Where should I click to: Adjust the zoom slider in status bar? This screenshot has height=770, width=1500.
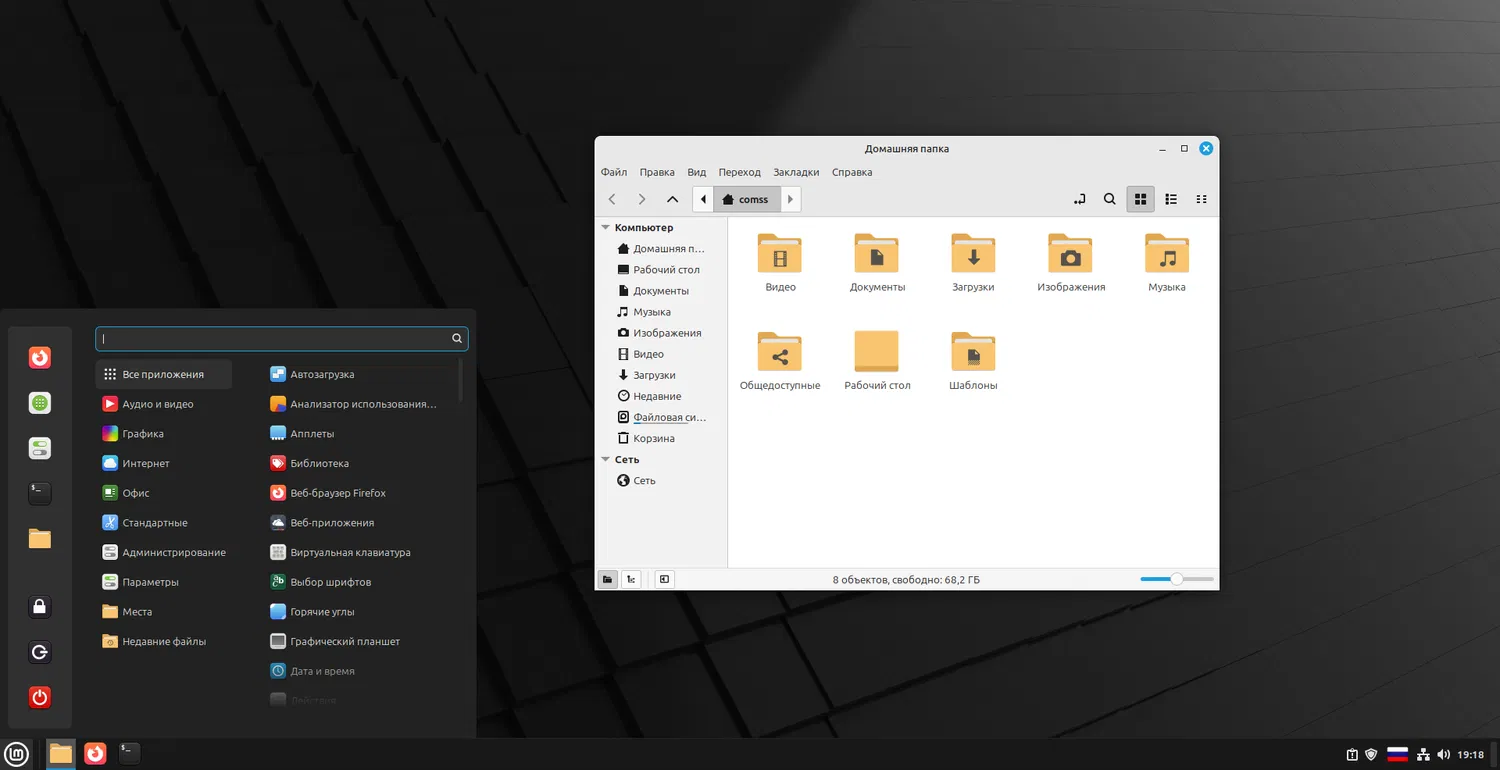pyautogui.click(x=1177, y=579)
